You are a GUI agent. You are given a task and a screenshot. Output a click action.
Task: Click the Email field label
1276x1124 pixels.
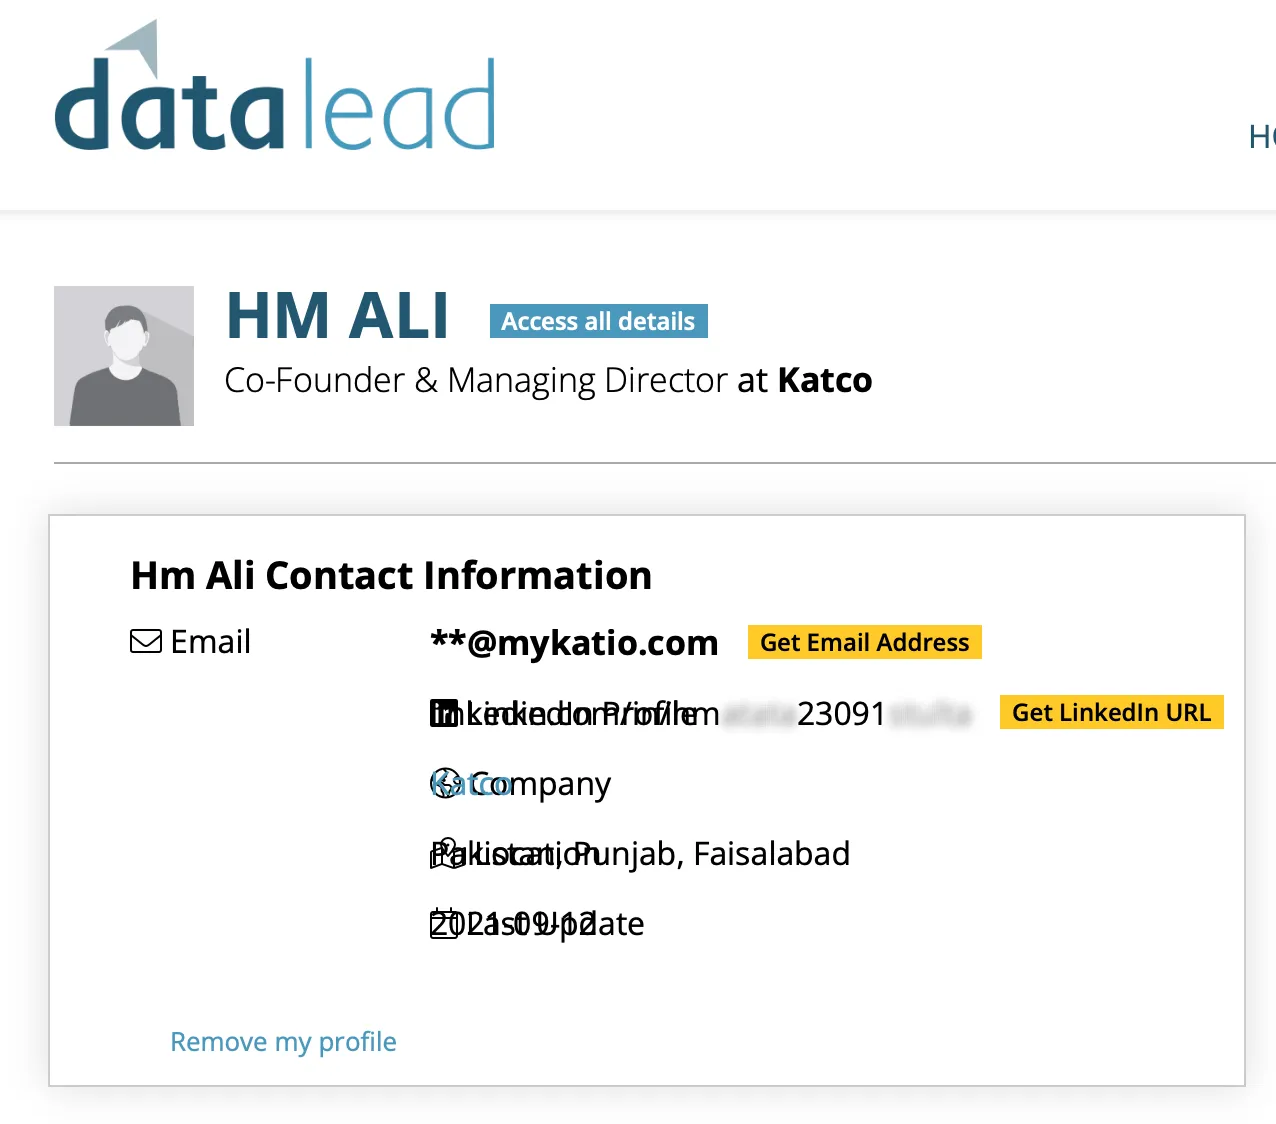[210, 642]
